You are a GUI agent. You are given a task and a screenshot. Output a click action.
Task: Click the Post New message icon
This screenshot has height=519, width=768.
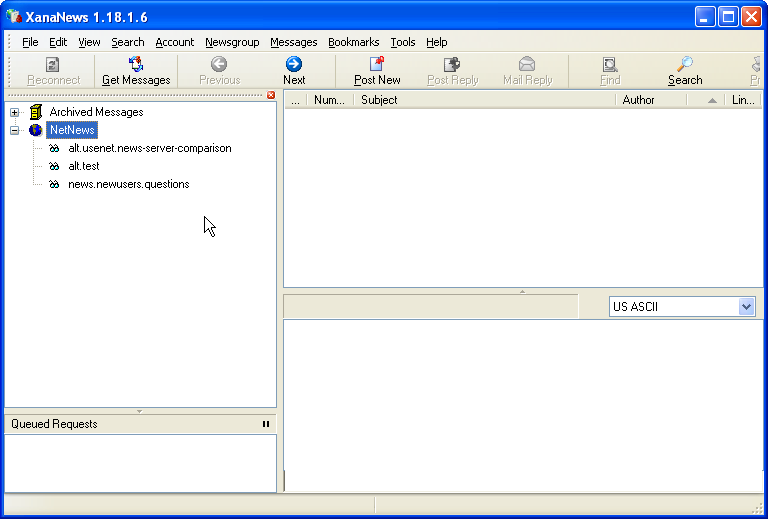click(377, 64)
